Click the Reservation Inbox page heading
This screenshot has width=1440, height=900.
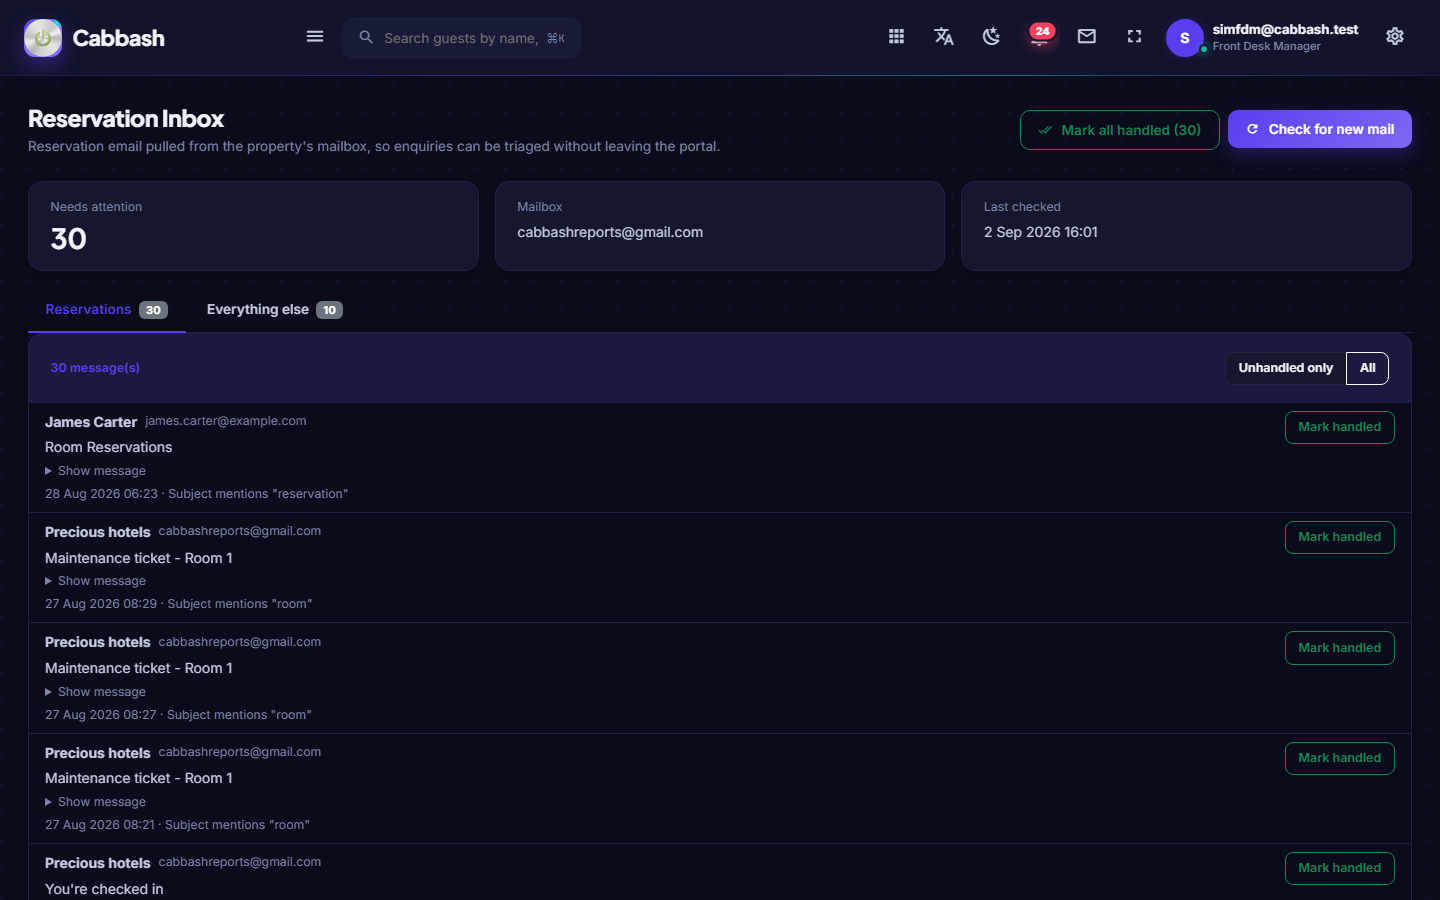click(126, 119)
